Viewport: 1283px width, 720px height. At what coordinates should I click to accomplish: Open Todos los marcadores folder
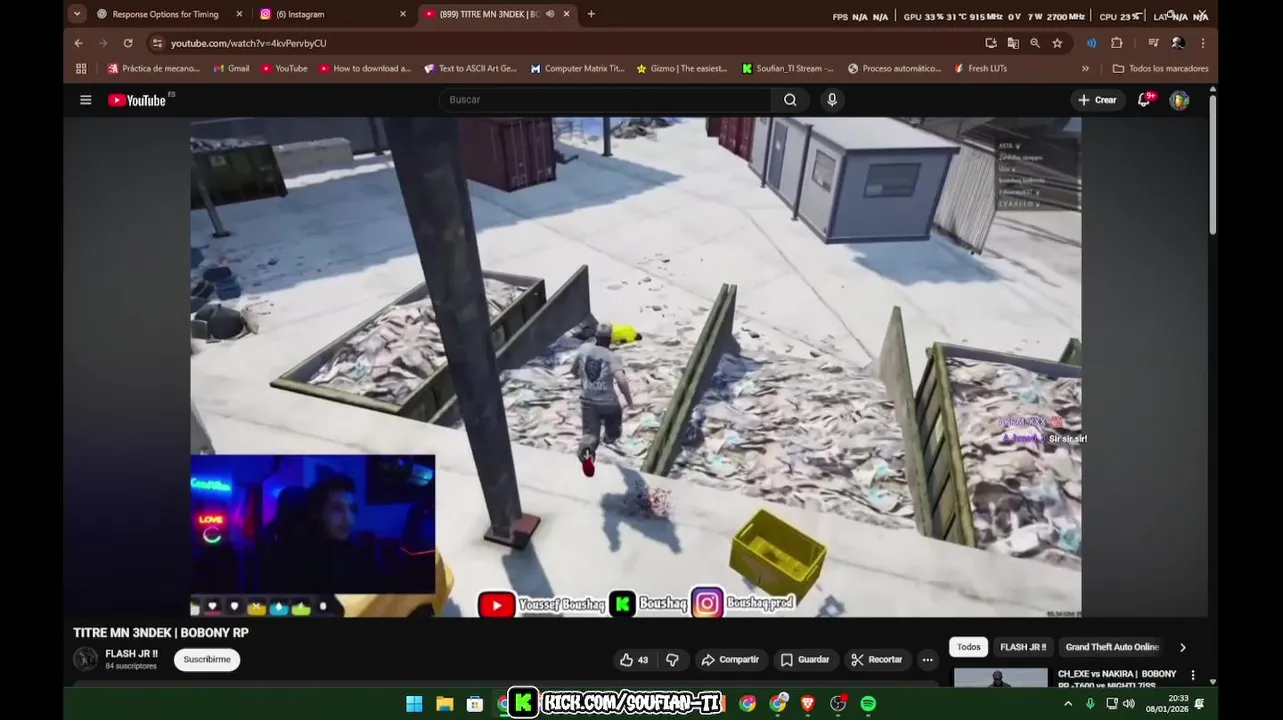click(x=1160, y=69)
